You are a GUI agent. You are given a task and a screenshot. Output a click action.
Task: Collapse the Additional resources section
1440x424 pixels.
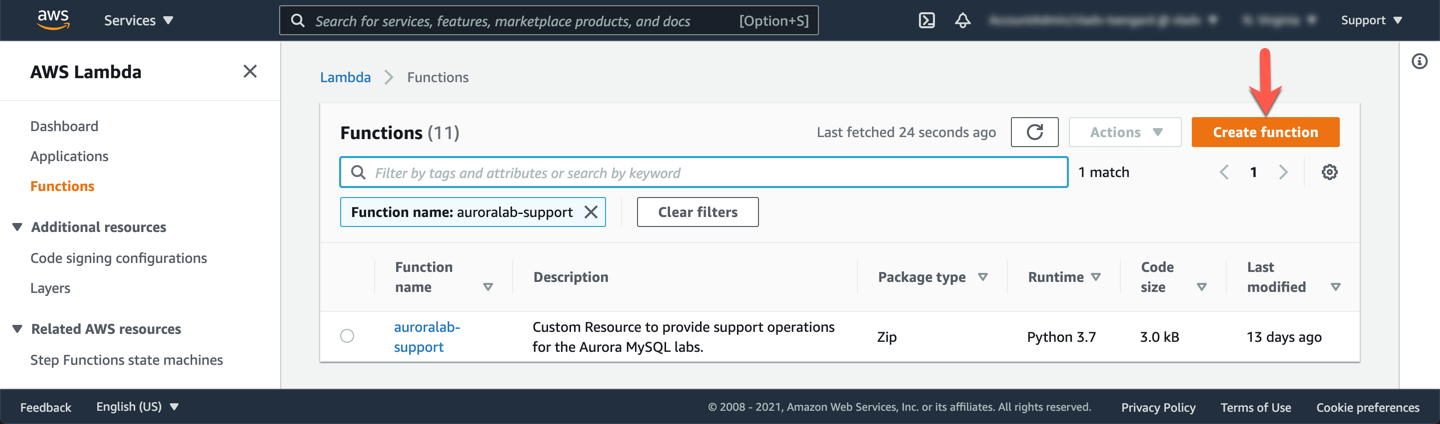tap(17, 227)
